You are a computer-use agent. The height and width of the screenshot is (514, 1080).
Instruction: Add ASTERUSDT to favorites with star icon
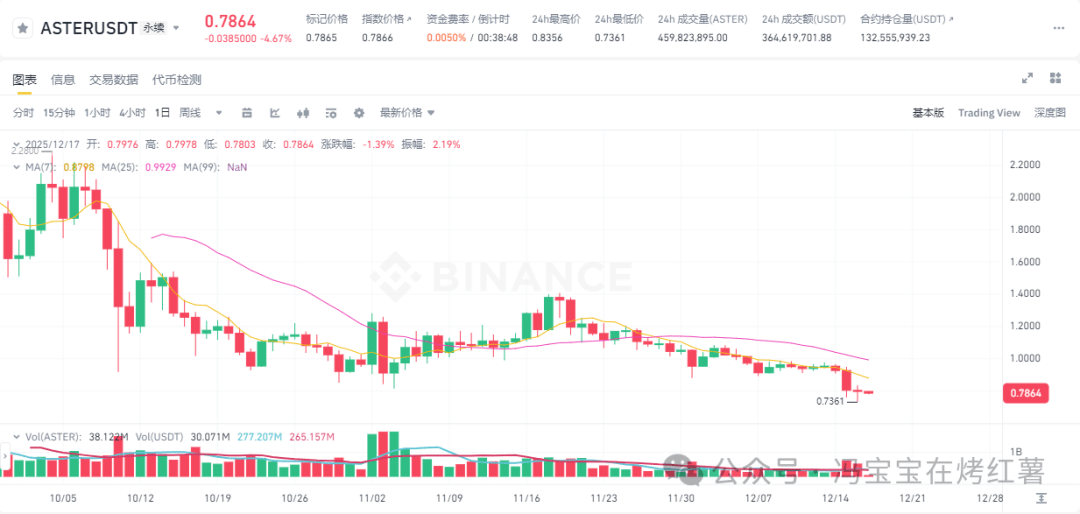[x=22, y=28]
